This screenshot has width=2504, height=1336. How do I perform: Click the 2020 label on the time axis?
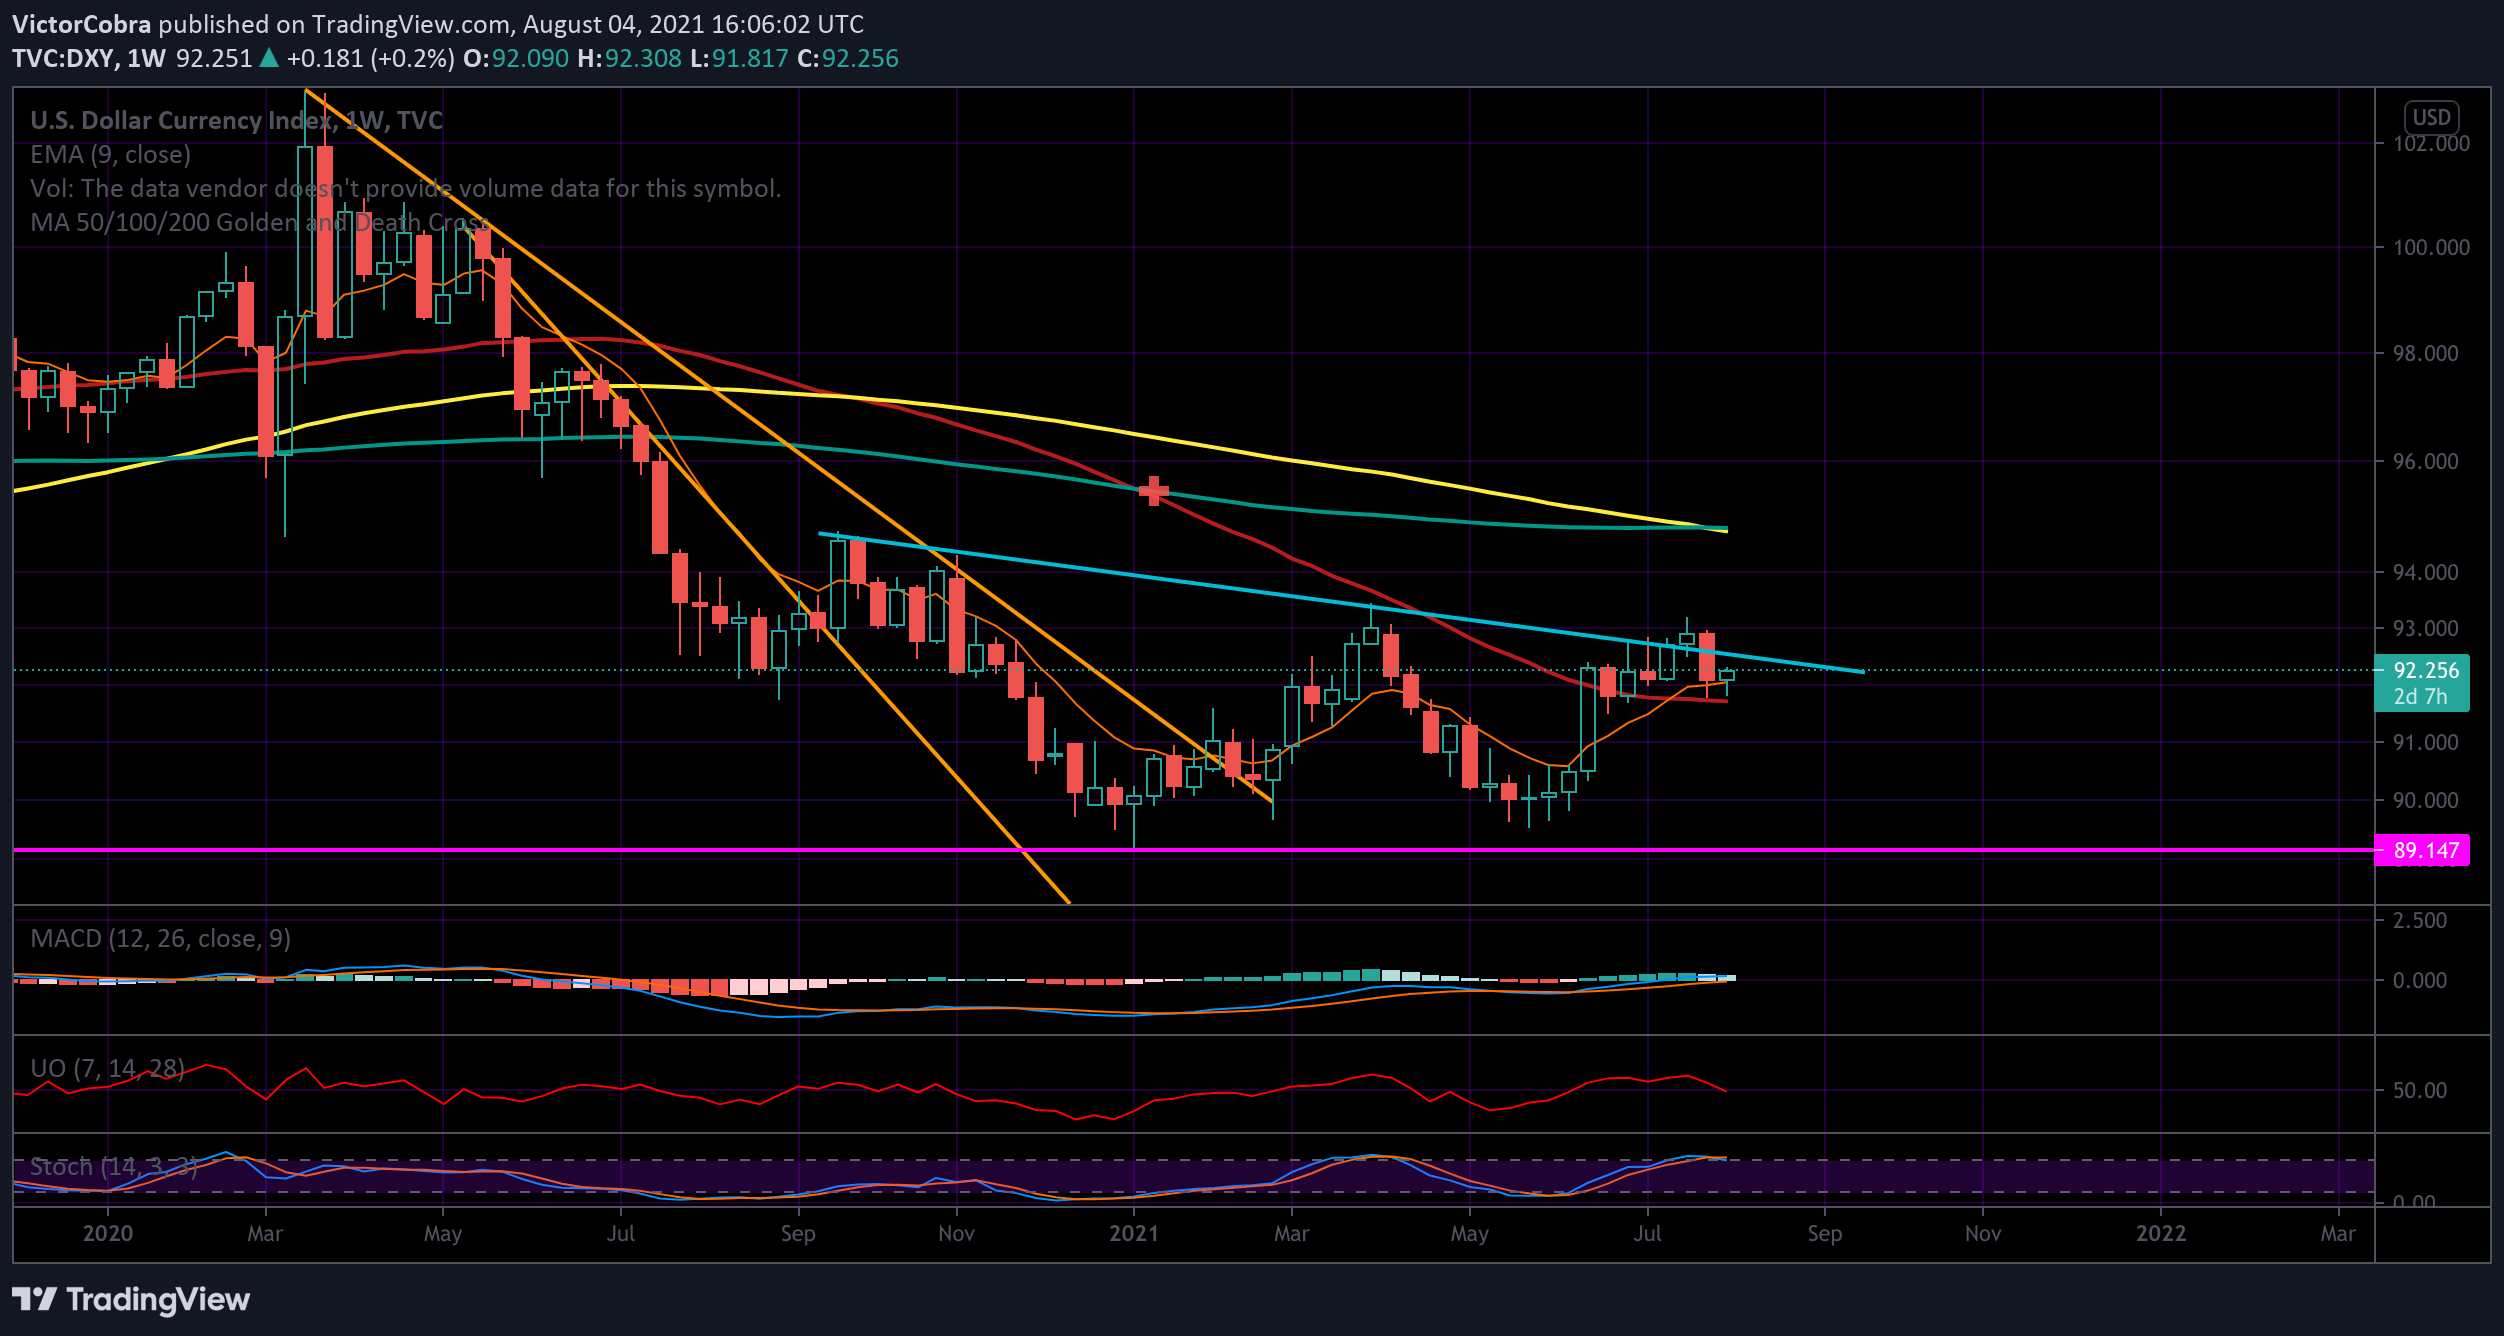(107, 1233)
